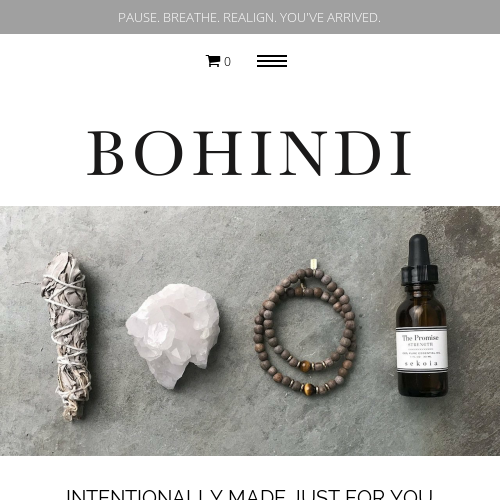Select the sage smudge bundle in hero image

pos(66,335)
